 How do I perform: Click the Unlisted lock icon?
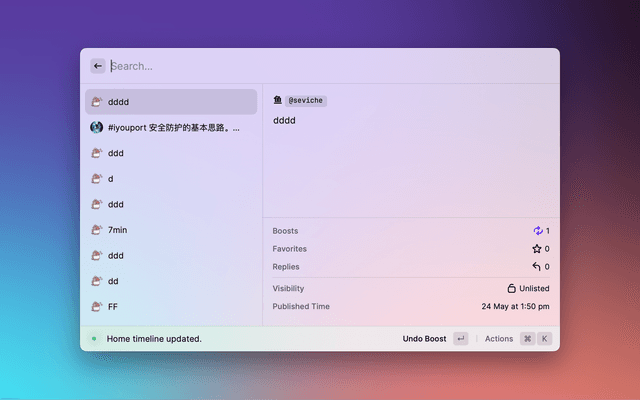(x=512, y=288)
